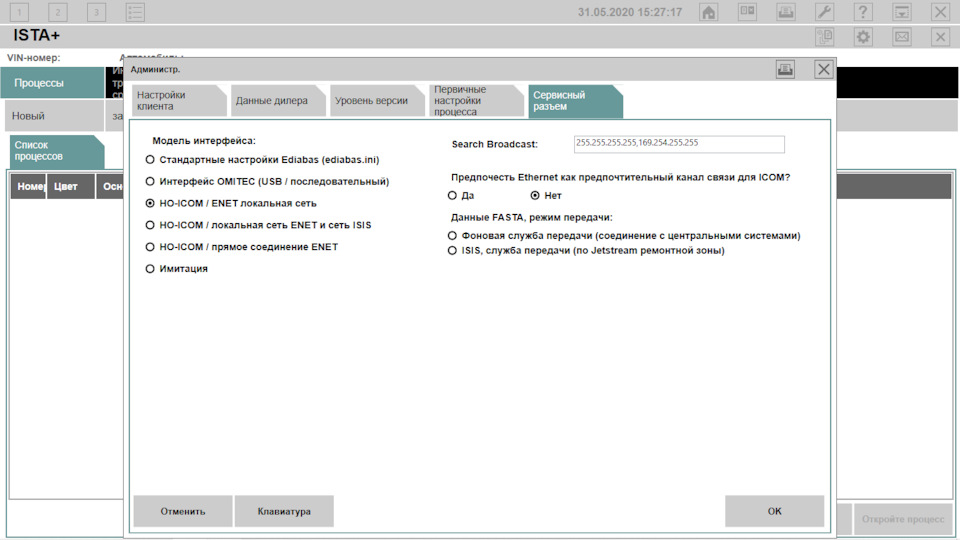The height and width of the screenshot is (540, 960).
Task: Click the Отменить button
Action: pyautogui.click(x=183, y=511)
